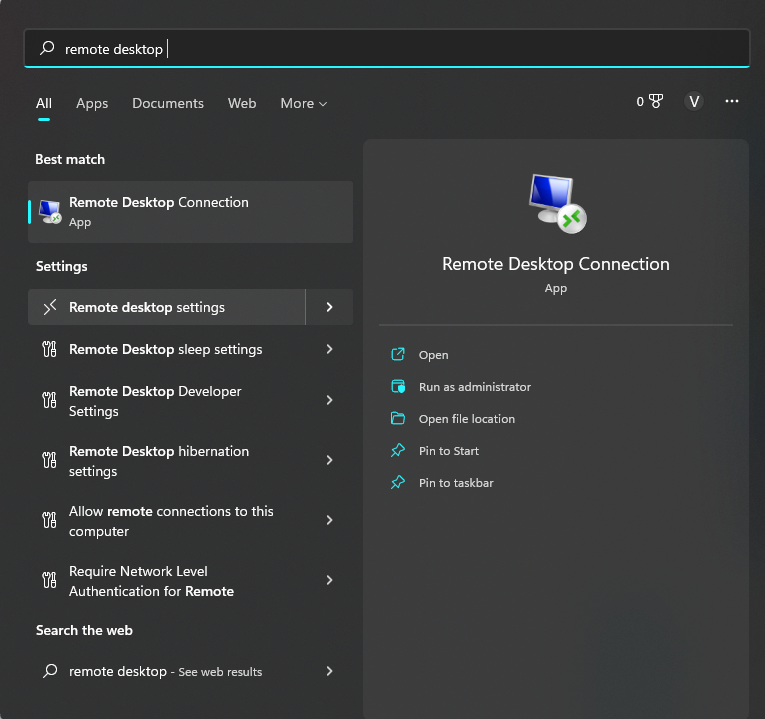
Task: Click the Pin to Start pin icon
Action: coord(398,450)
